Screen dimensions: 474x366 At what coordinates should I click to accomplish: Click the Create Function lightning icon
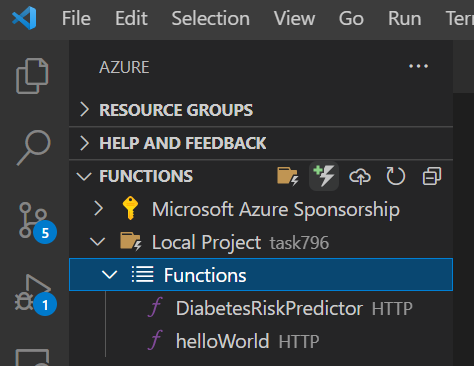tap(324, 176)
